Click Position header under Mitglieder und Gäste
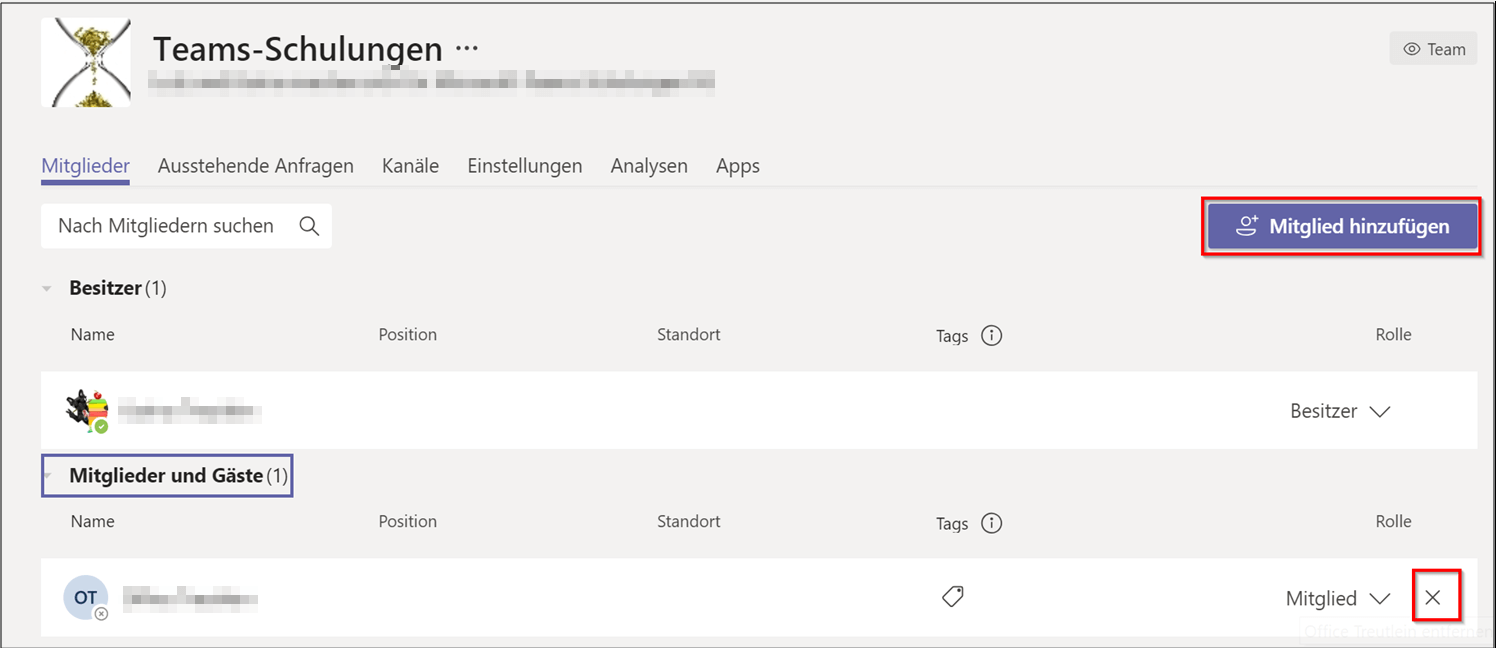 click(408, 521)
